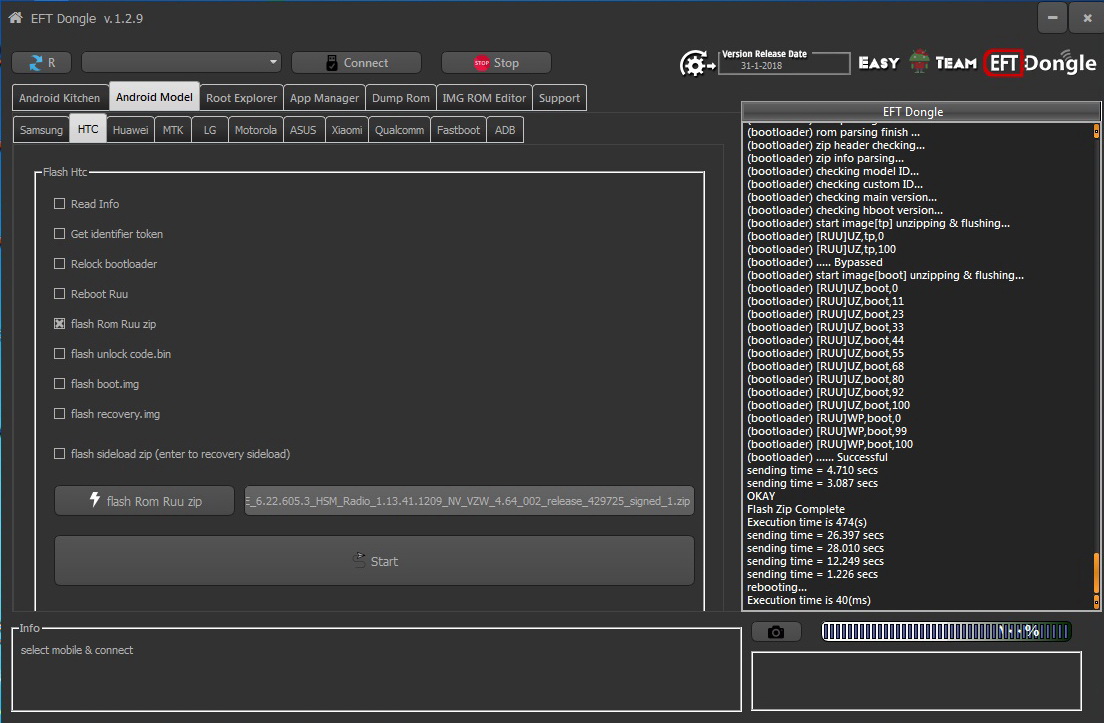This screenshot has height=723, width=1104.
Task: Click the EFT Dongle log panel header
Action: (920, 111)
